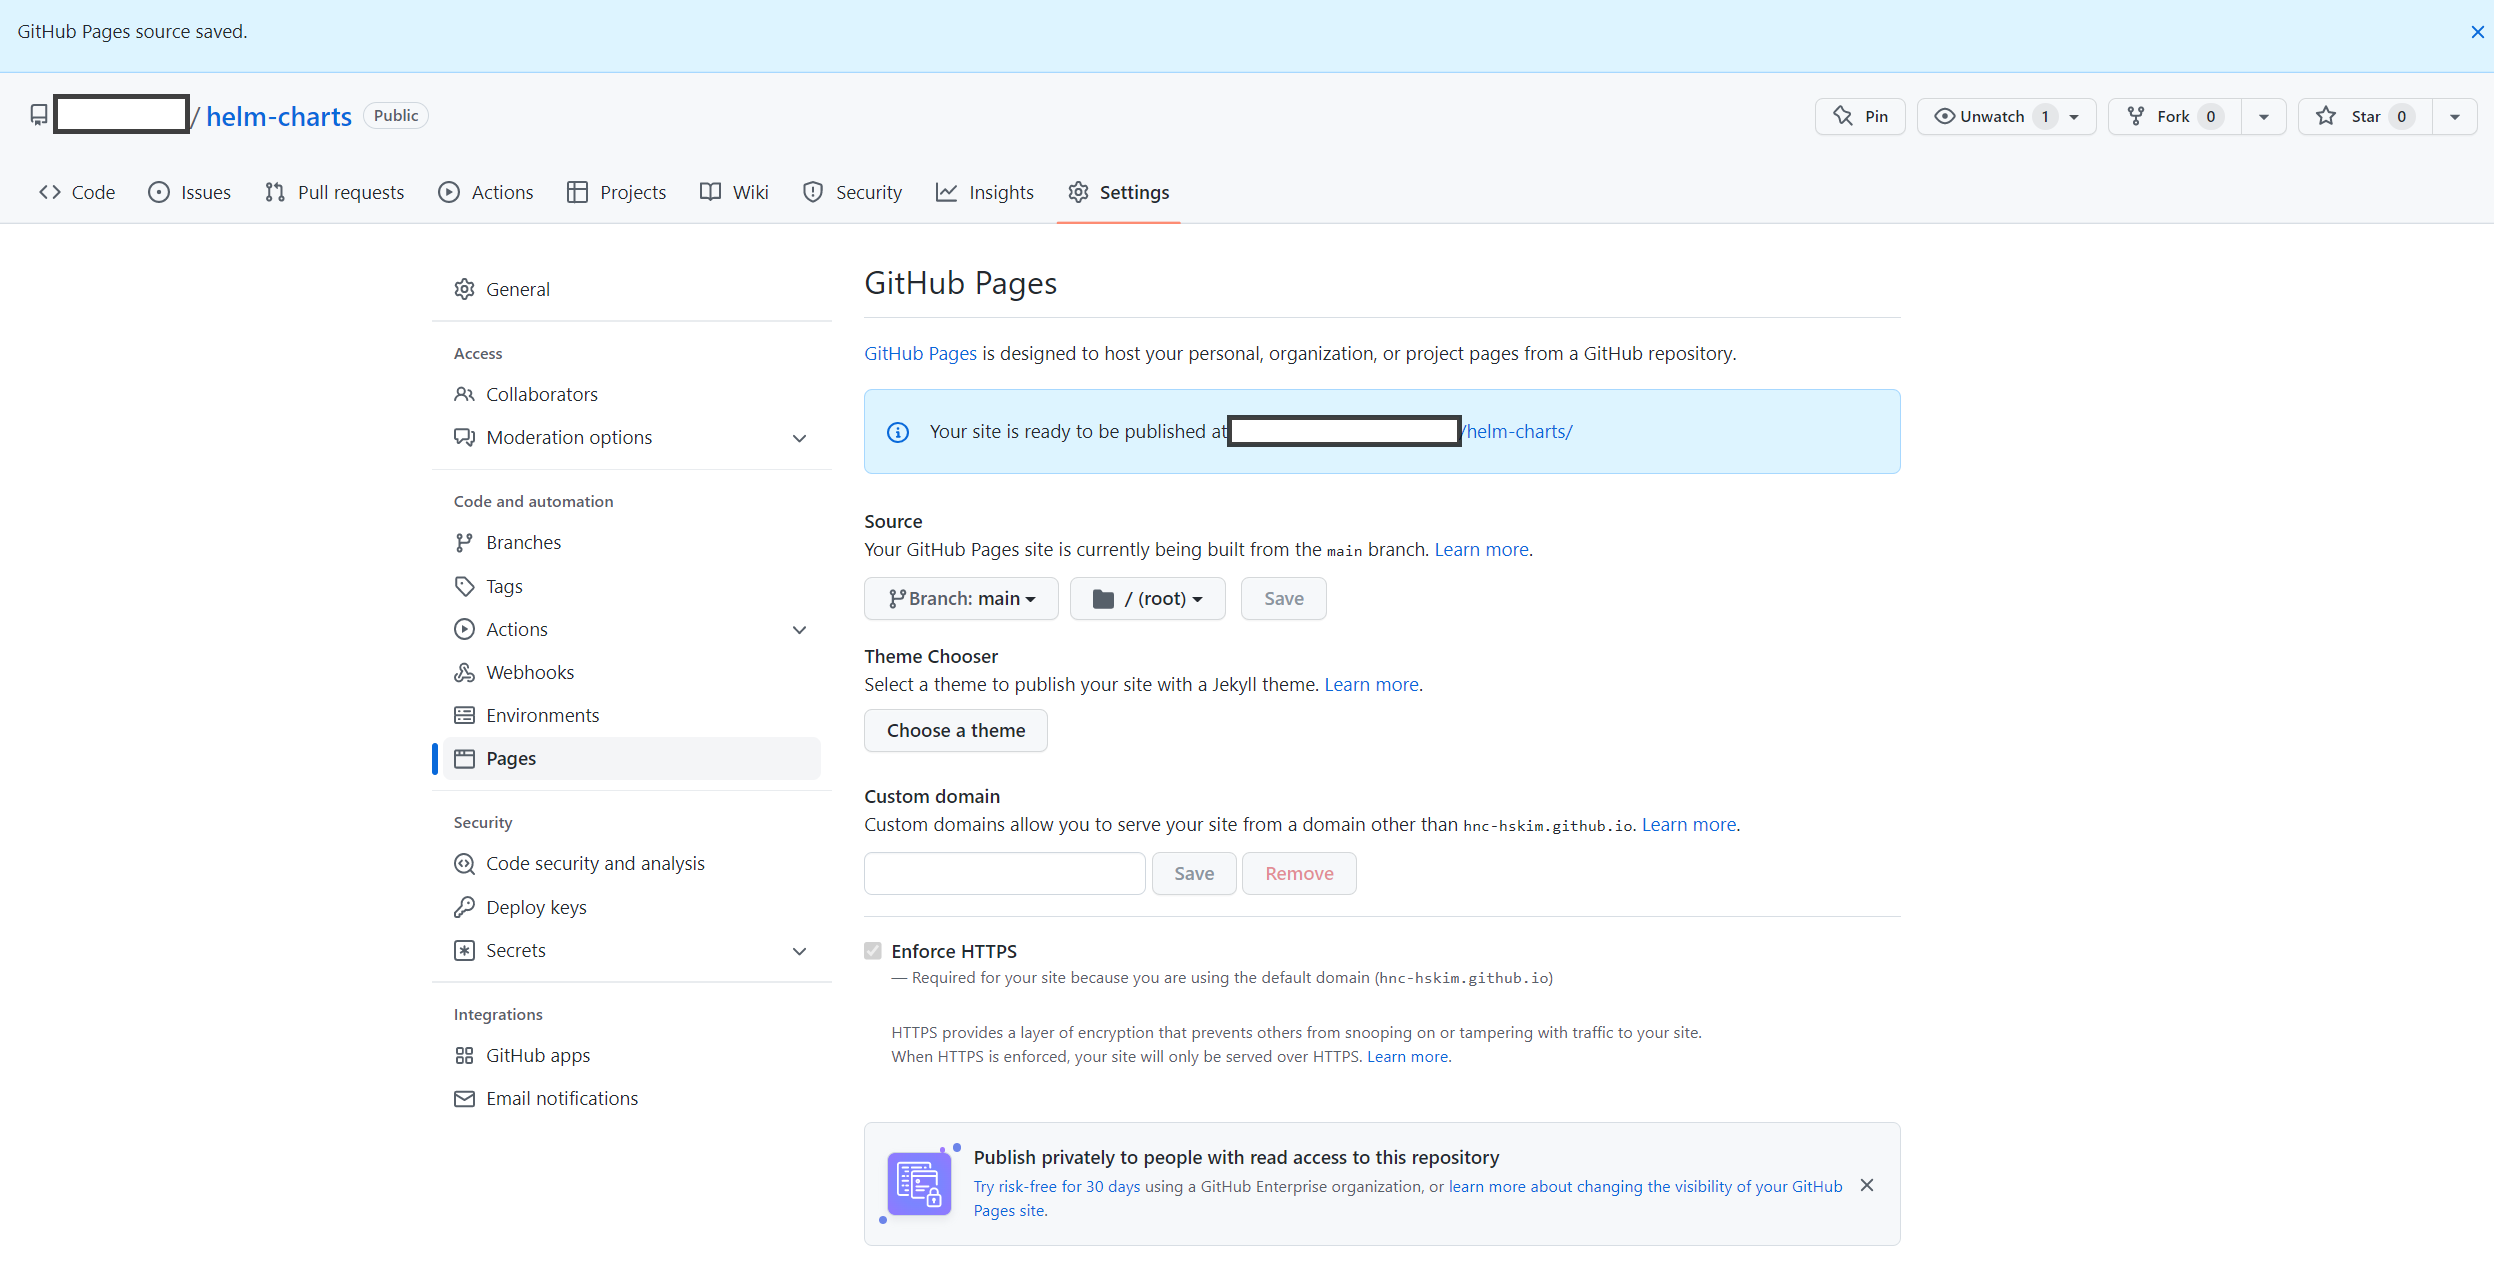Open the Wiki tab
The image size is (2494, 1279).
pyautogui.click(x=734, y=192)
